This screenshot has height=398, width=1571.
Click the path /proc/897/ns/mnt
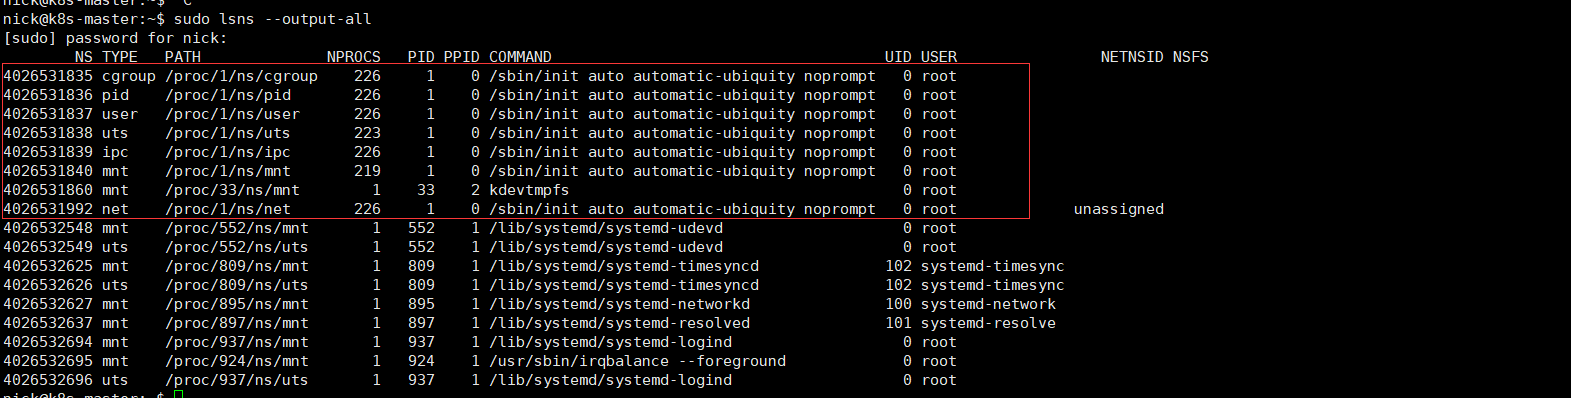237,323
